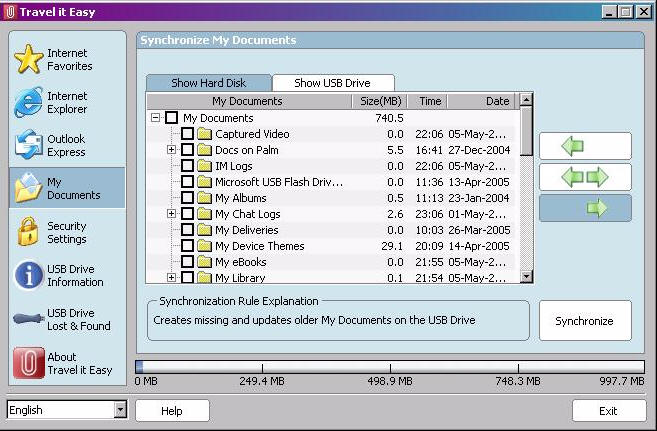
Task: Open Security Settings padlock icon
Action: [x=28, y=232]
